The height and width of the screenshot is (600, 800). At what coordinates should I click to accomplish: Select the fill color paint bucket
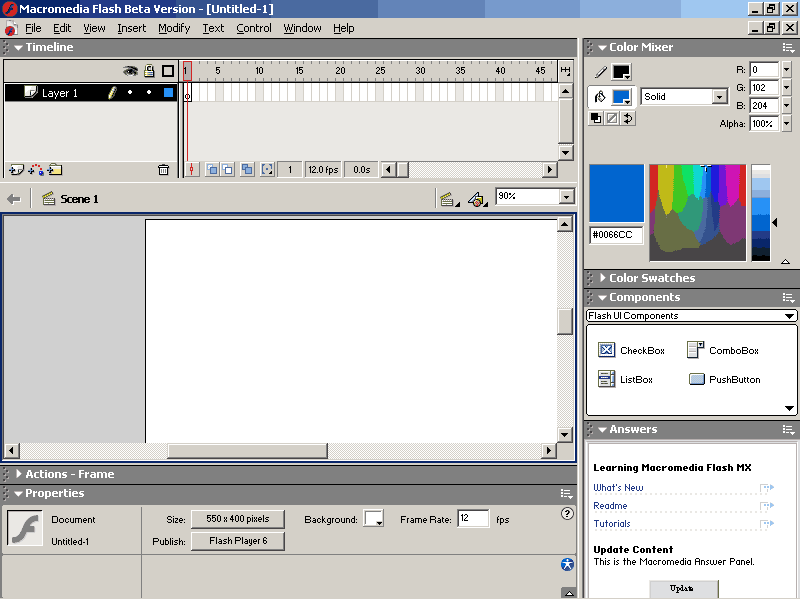[600, 97]
